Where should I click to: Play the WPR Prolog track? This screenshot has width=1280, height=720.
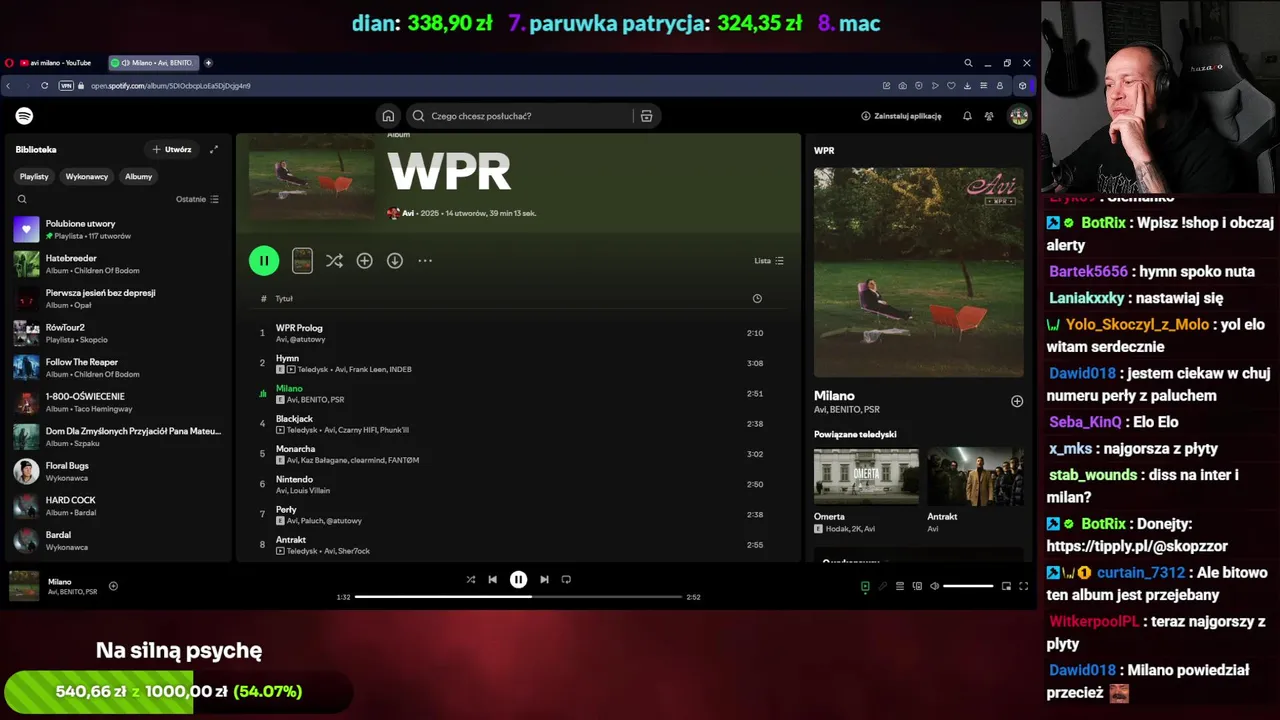518,333
